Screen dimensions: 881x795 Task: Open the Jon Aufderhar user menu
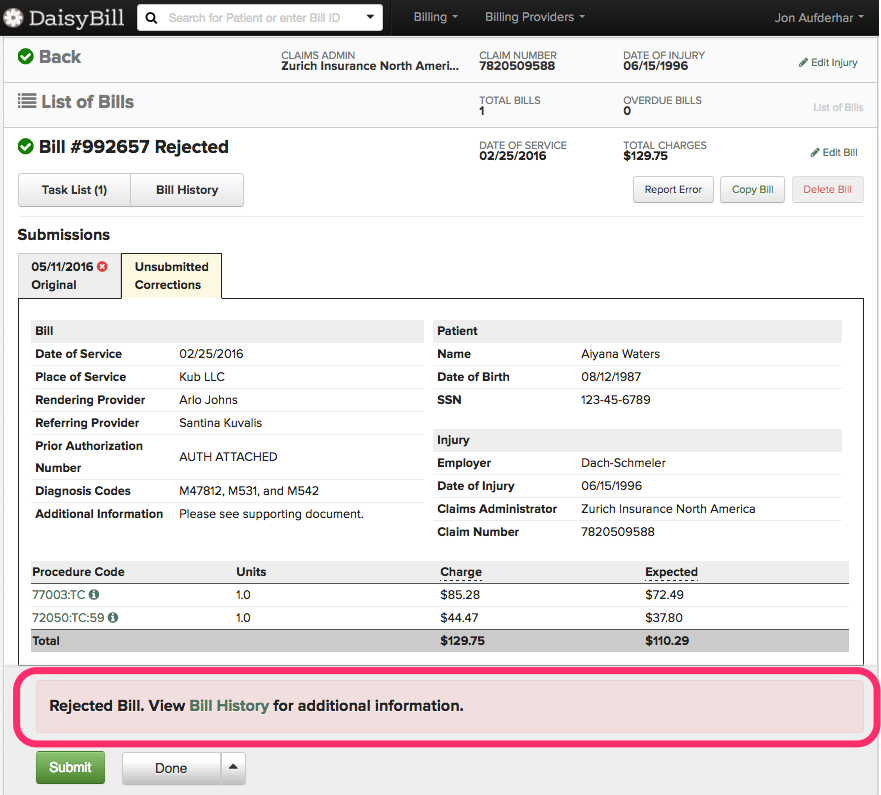tap(819, 18)
